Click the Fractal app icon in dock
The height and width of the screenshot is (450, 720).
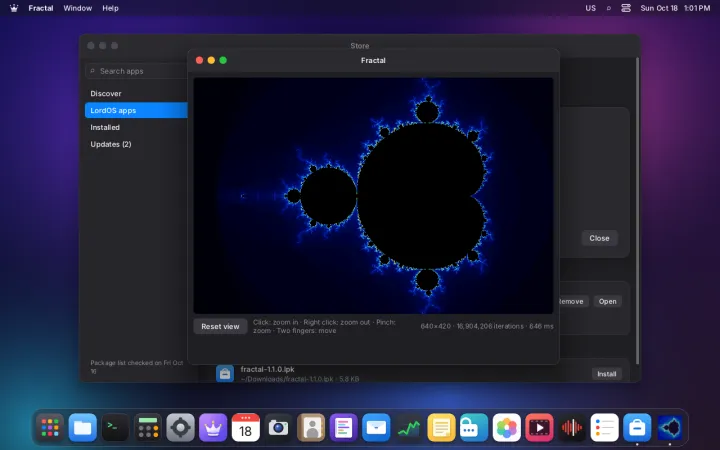click(x=669, y=428)
